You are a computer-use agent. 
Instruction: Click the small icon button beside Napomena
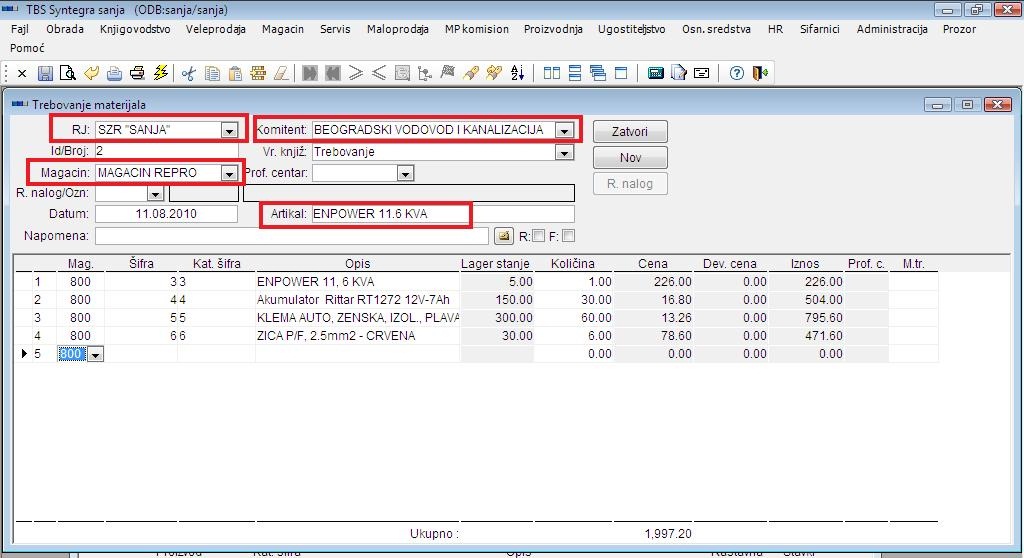(x=503, y=236)
